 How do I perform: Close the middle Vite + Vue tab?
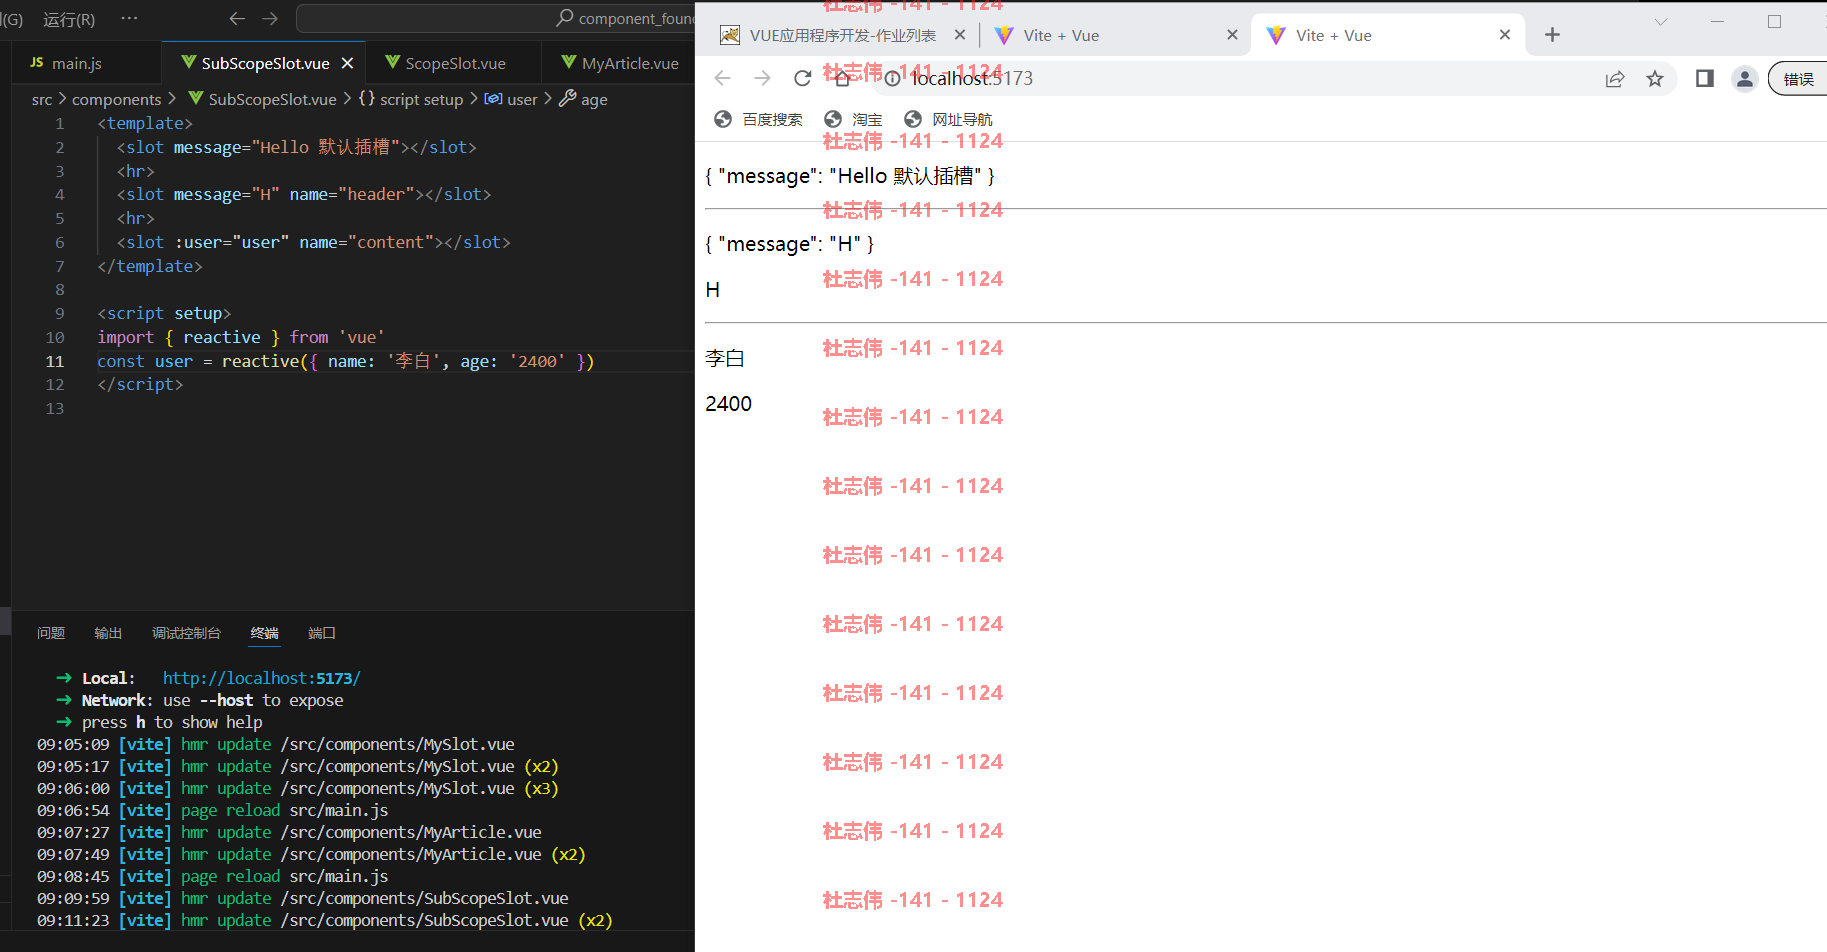tap(1232, 35)
